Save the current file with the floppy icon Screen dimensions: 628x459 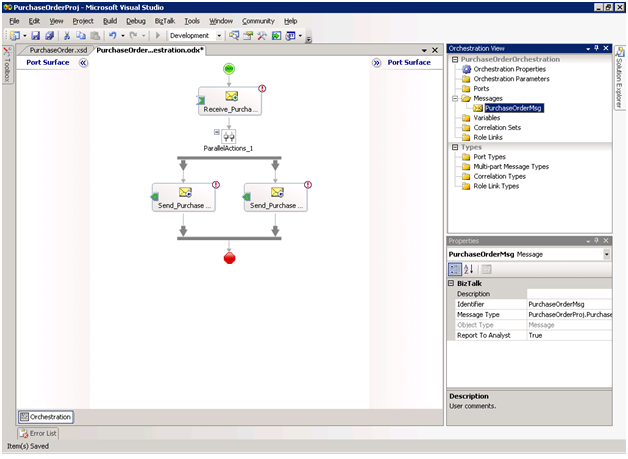36,36
